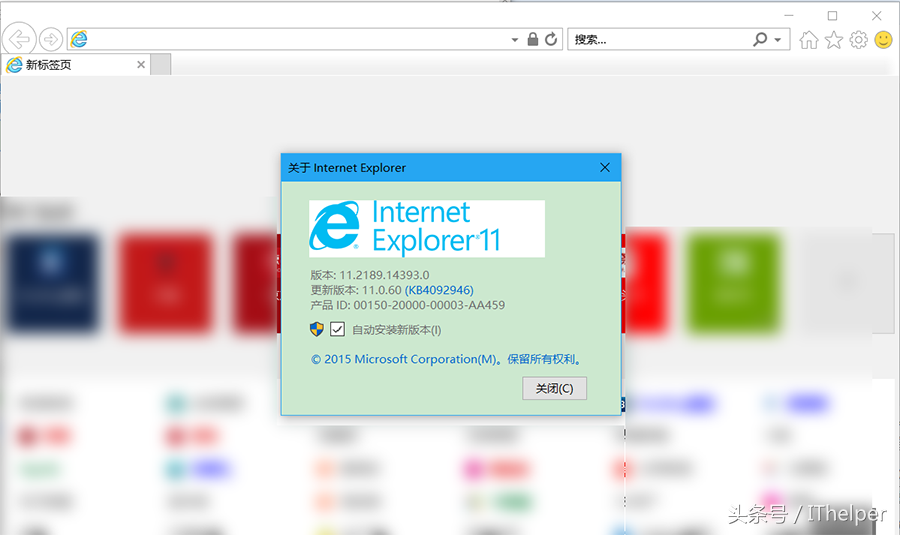Click the security lock icon

tap(533, 39)
